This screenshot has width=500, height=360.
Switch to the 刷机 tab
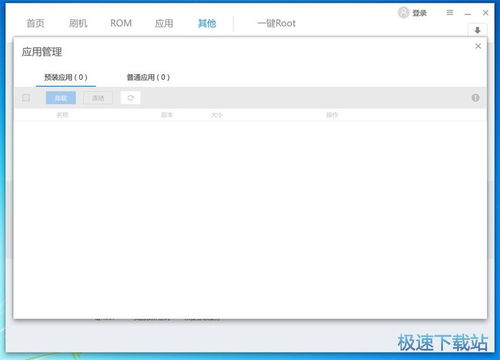click(78, 23)
